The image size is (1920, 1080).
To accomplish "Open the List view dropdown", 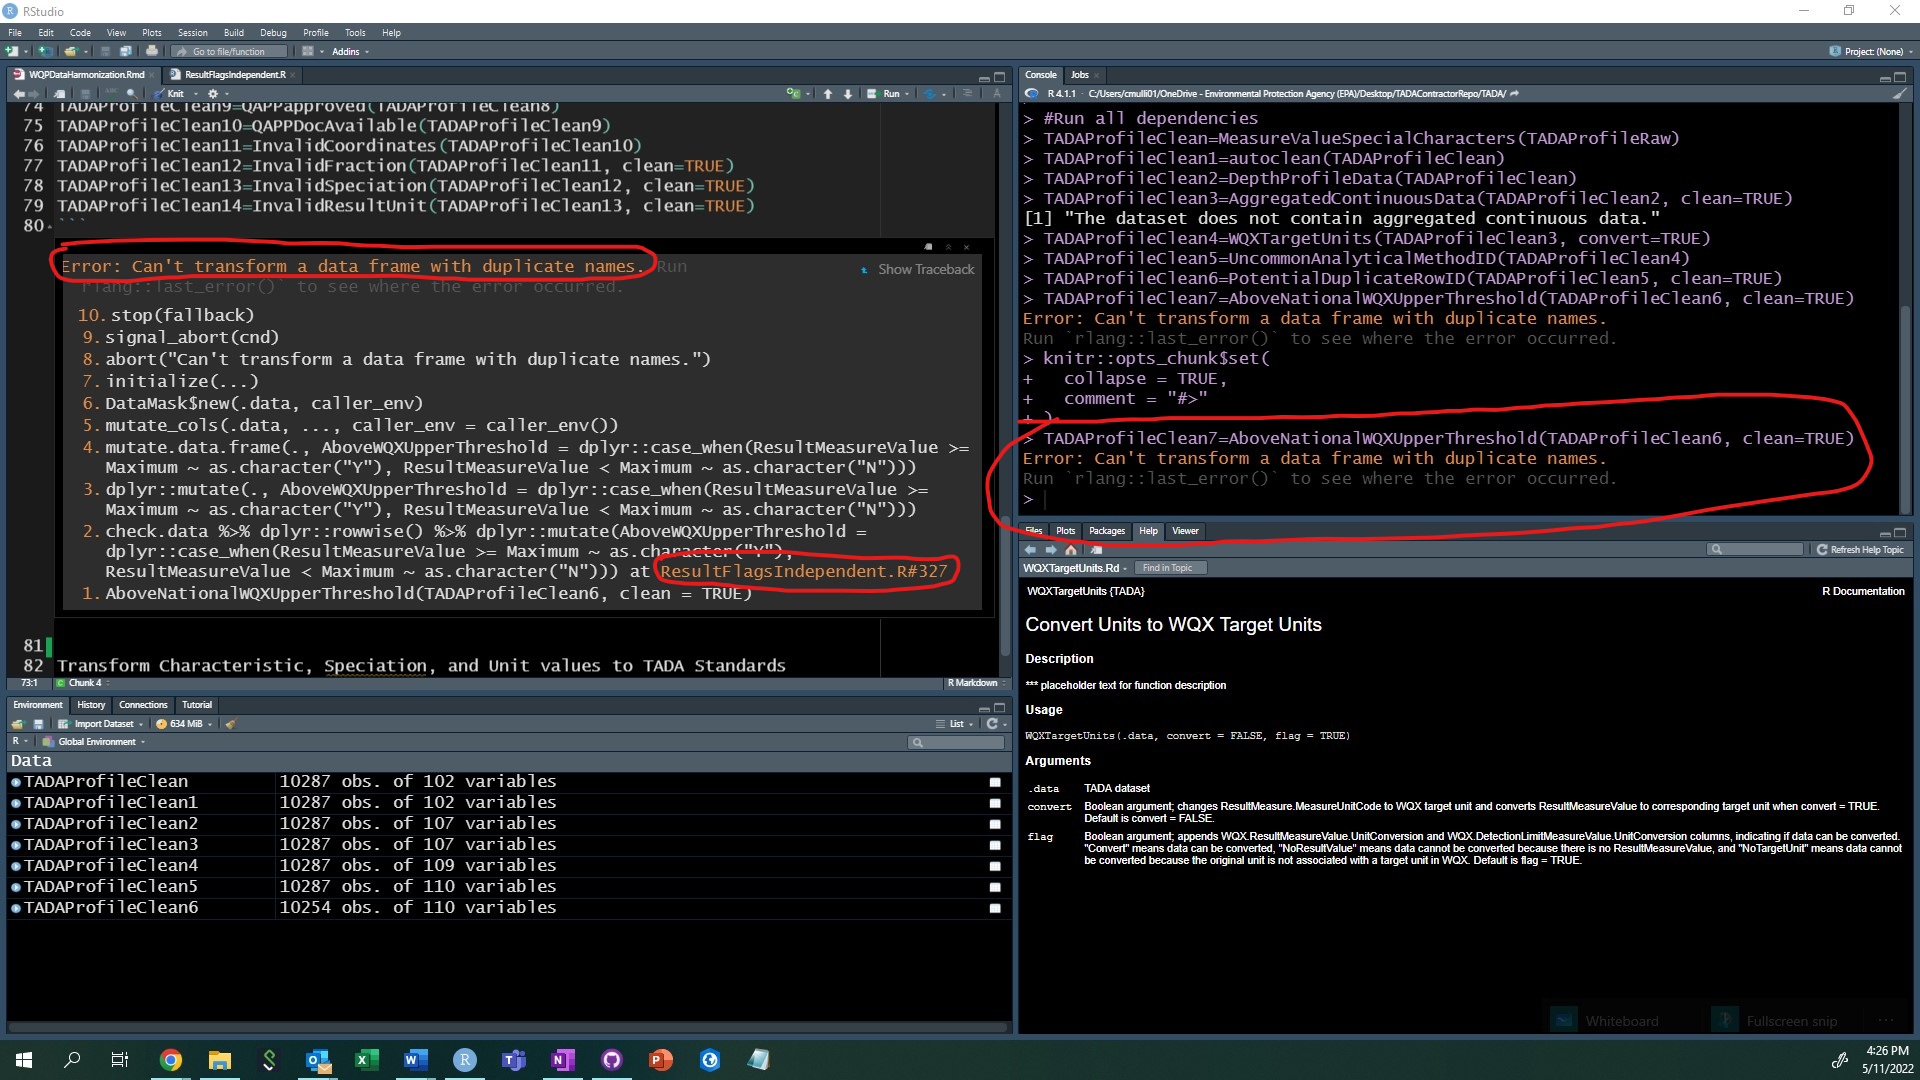I will (x=955, y=724).
